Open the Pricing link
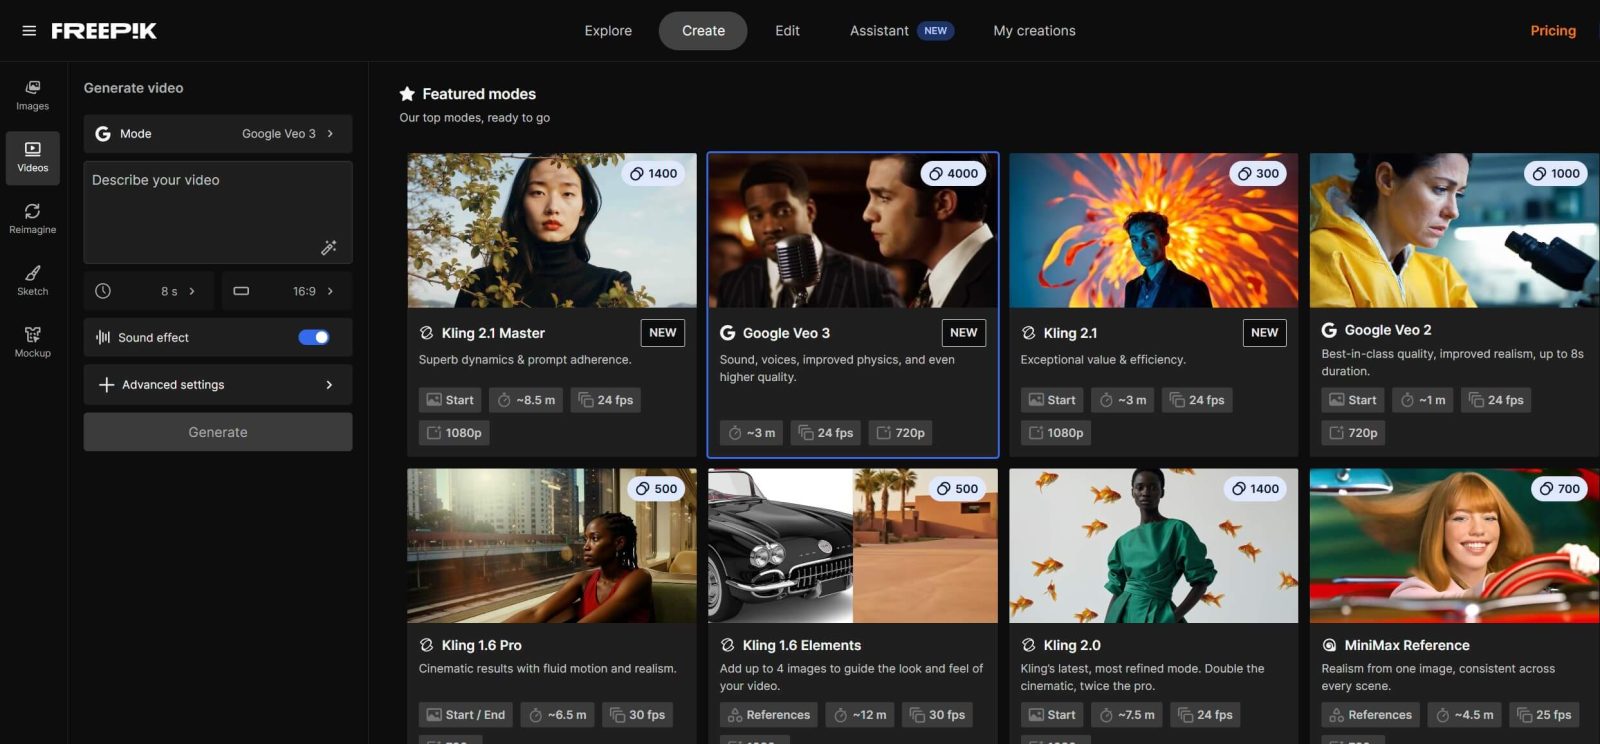The image size is (1600, 744). tap(1552, 31)
